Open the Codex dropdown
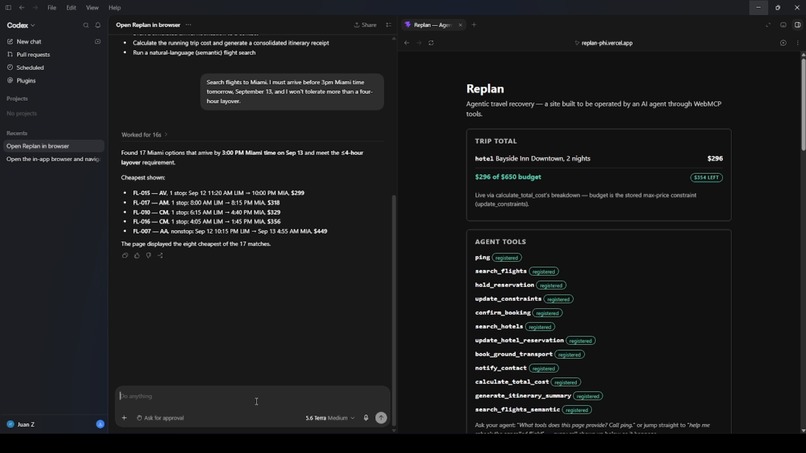This screenshot has width=806, height=453. [x=21, y=25]
